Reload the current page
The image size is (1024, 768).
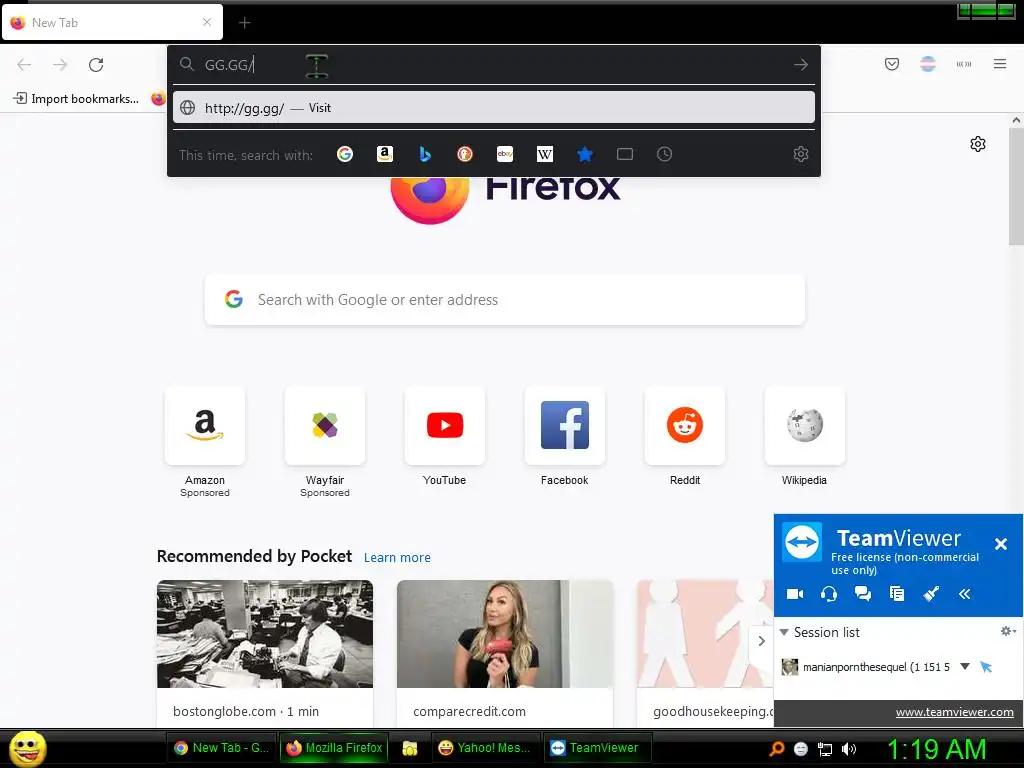click(x=96, y=65)
